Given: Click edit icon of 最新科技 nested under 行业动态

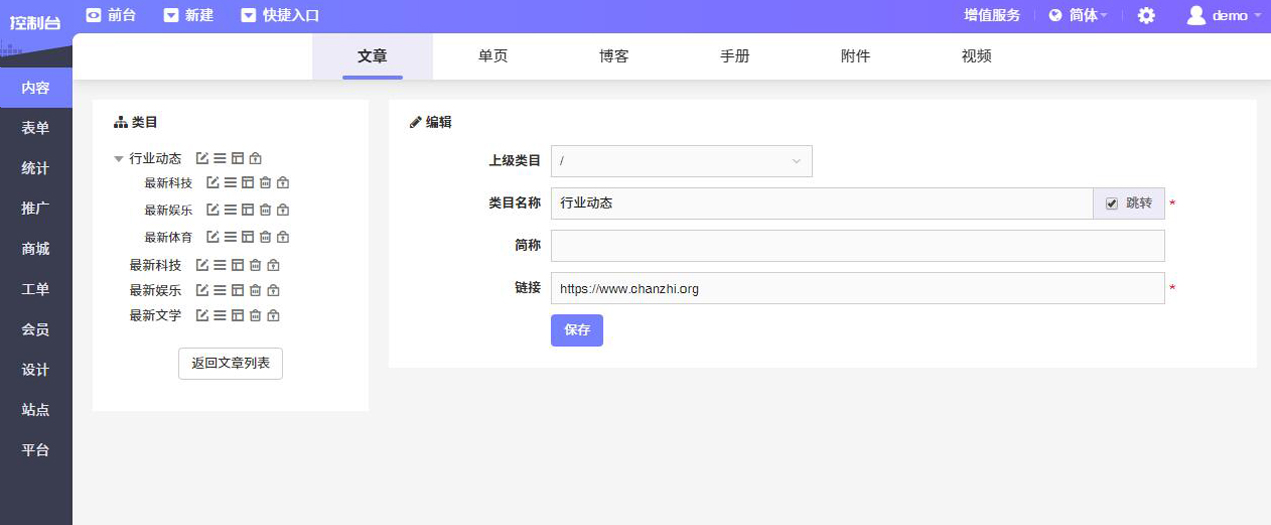Looking at the screenshot, I should click(212, 182).
